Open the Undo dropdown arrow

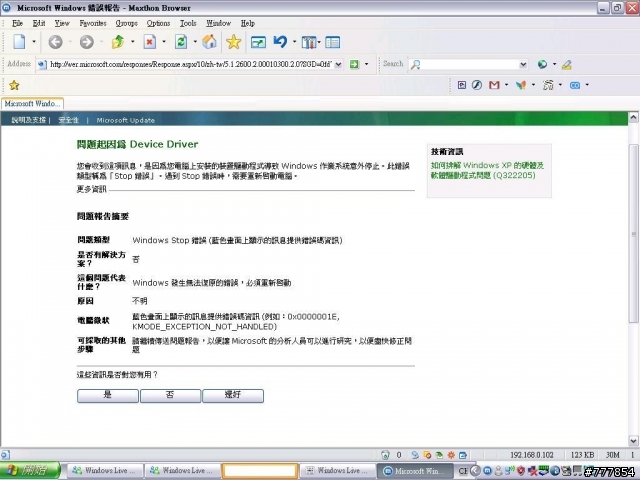(294, 42)
